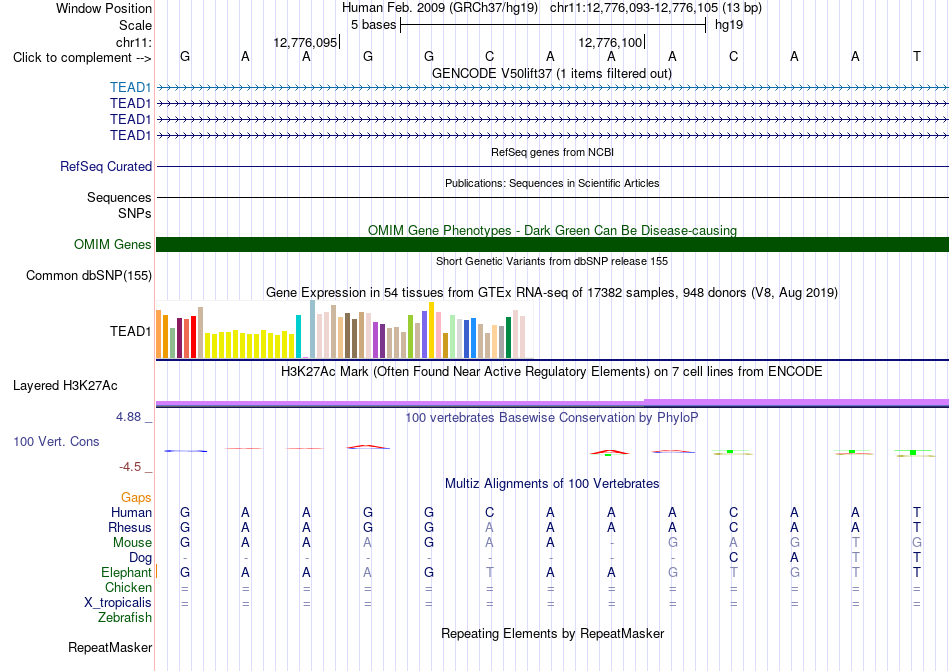Click the orange Gaps label
This screenshot has width=950, height=671.
pos(136,498)
